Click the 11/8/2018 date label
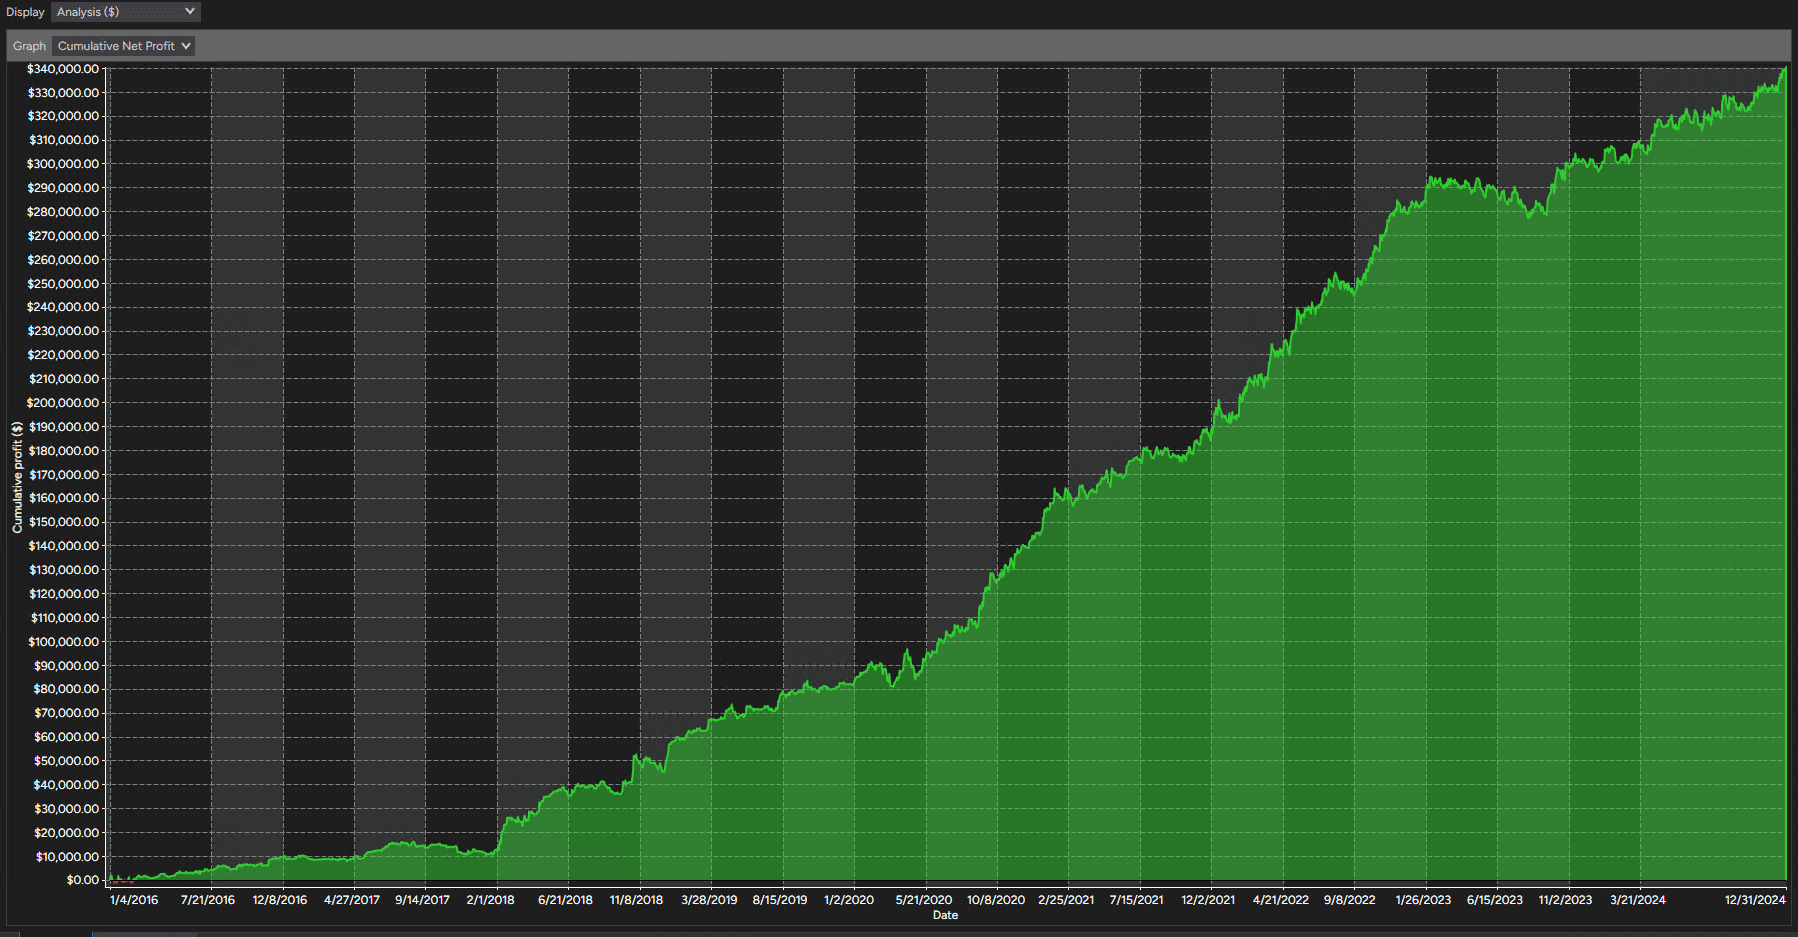The width and height of the screenshot is (1798, 937). pos(637,900)
